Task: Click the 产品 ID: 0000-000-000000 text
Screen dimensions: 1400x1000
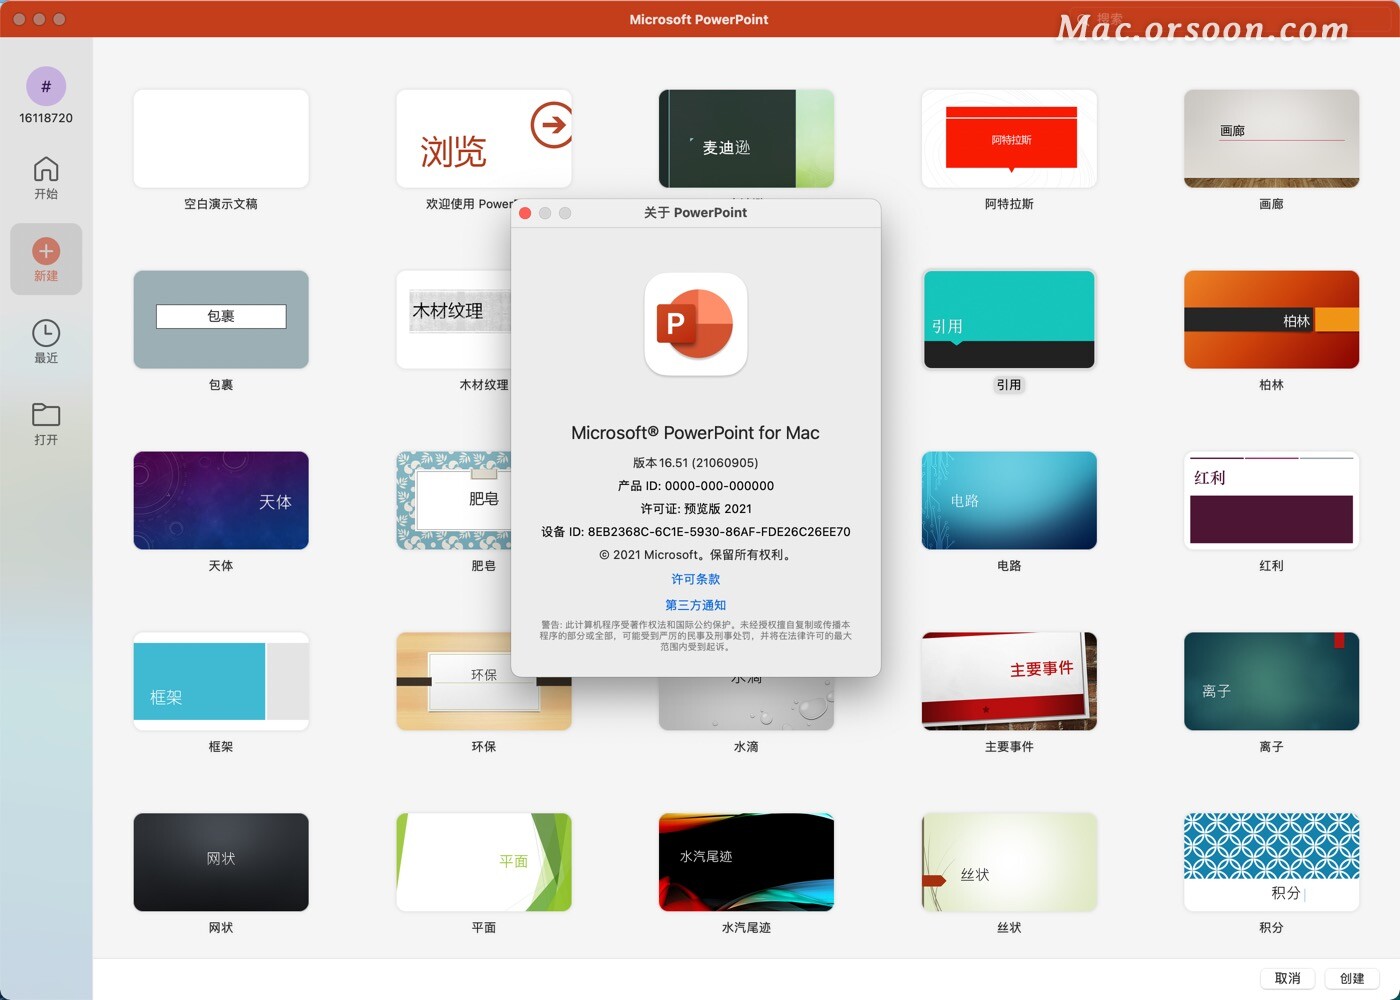Action: tap(696, 486)
